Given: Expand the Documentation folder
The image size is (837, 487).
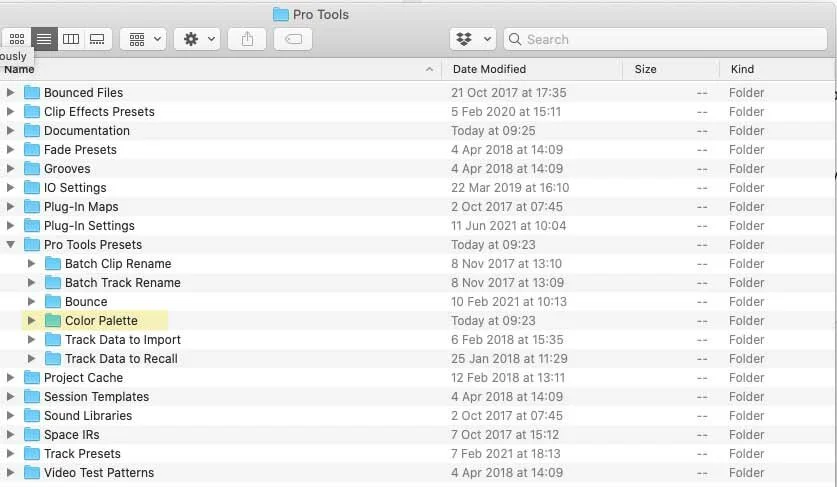Looking at the screenshot, I should [10, 130].
